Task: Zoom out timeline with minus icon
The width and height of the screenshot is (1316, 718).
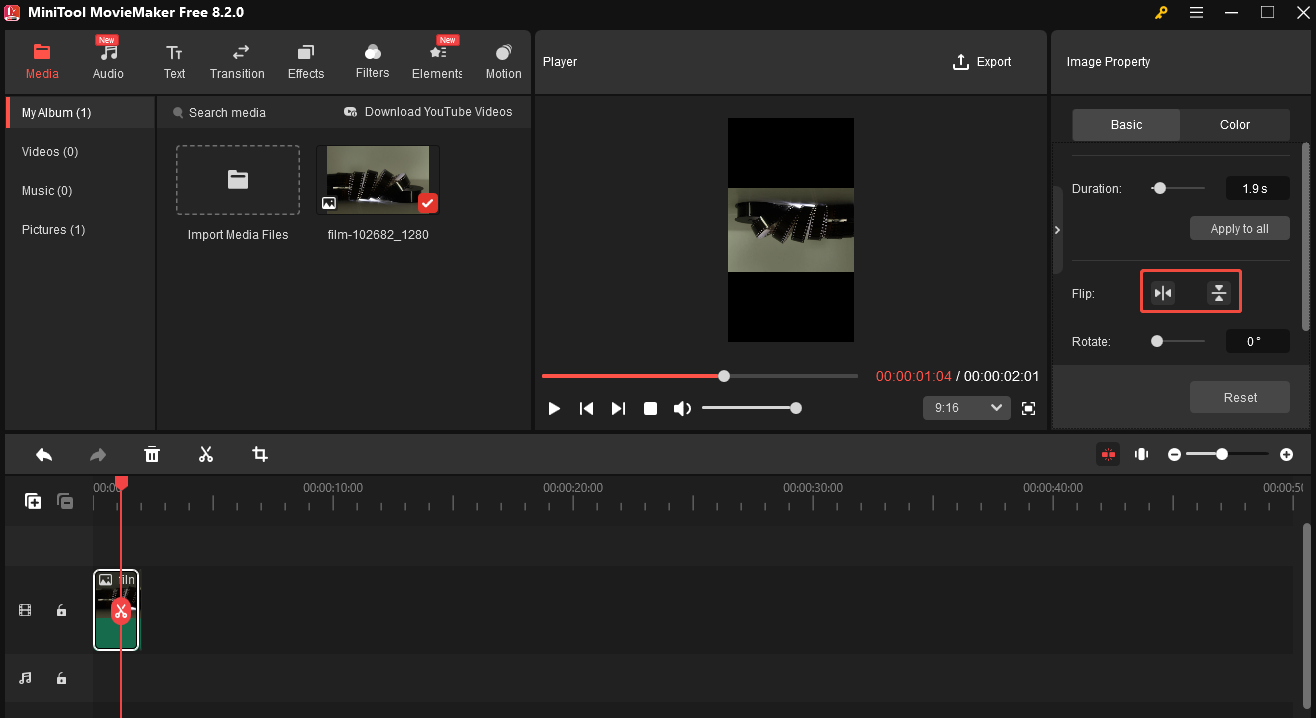Action: tap(1175, 454)
